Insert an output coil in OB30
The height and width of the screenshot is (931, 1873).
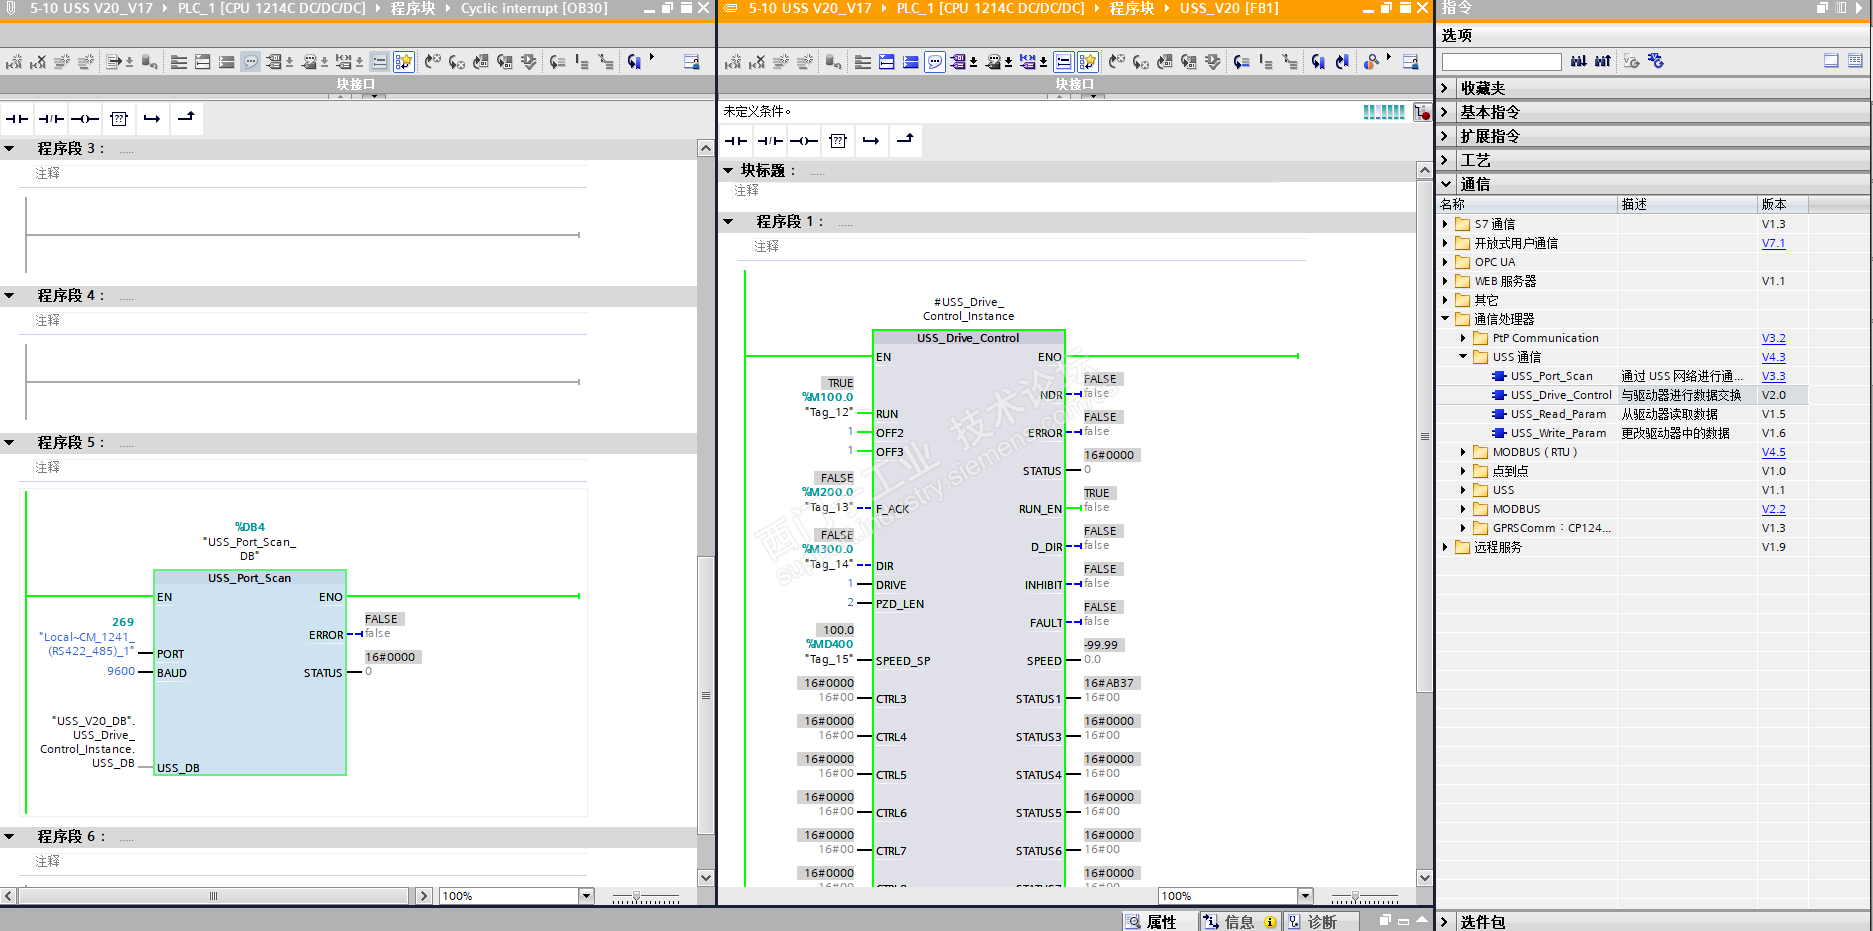point(85,119)
